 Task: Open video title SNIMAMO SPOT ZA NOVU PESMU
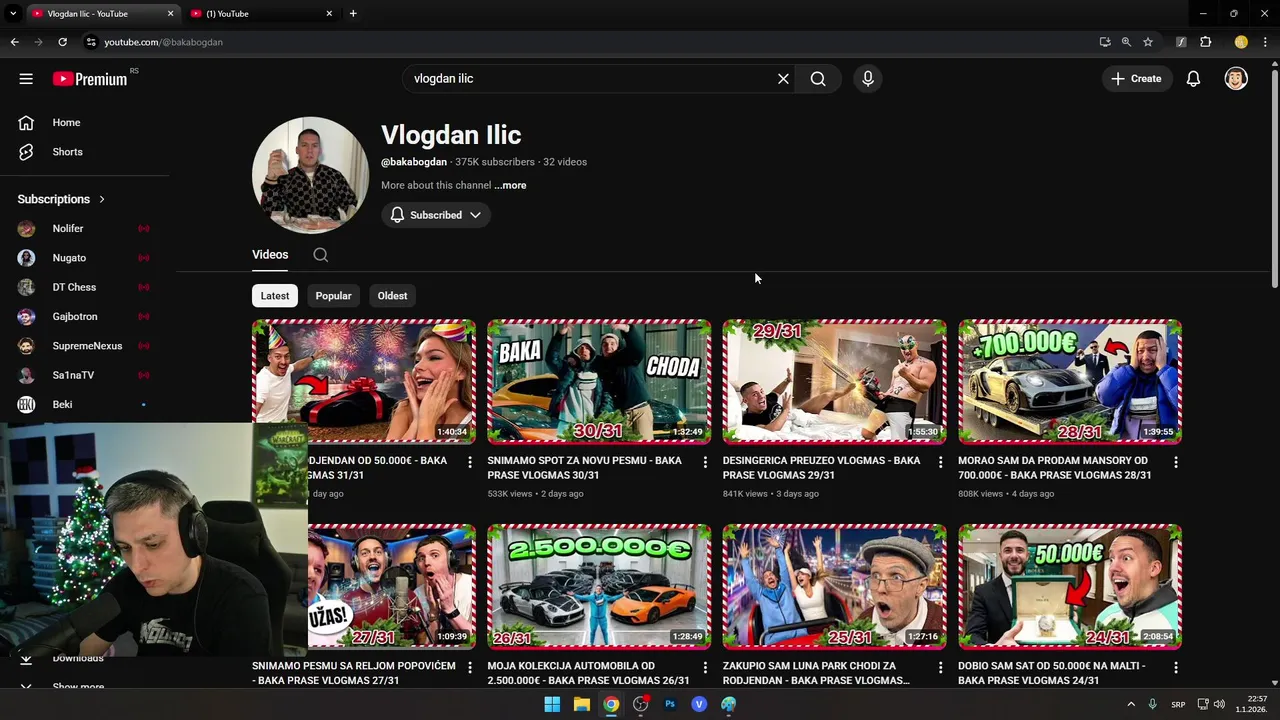(585, 468)
